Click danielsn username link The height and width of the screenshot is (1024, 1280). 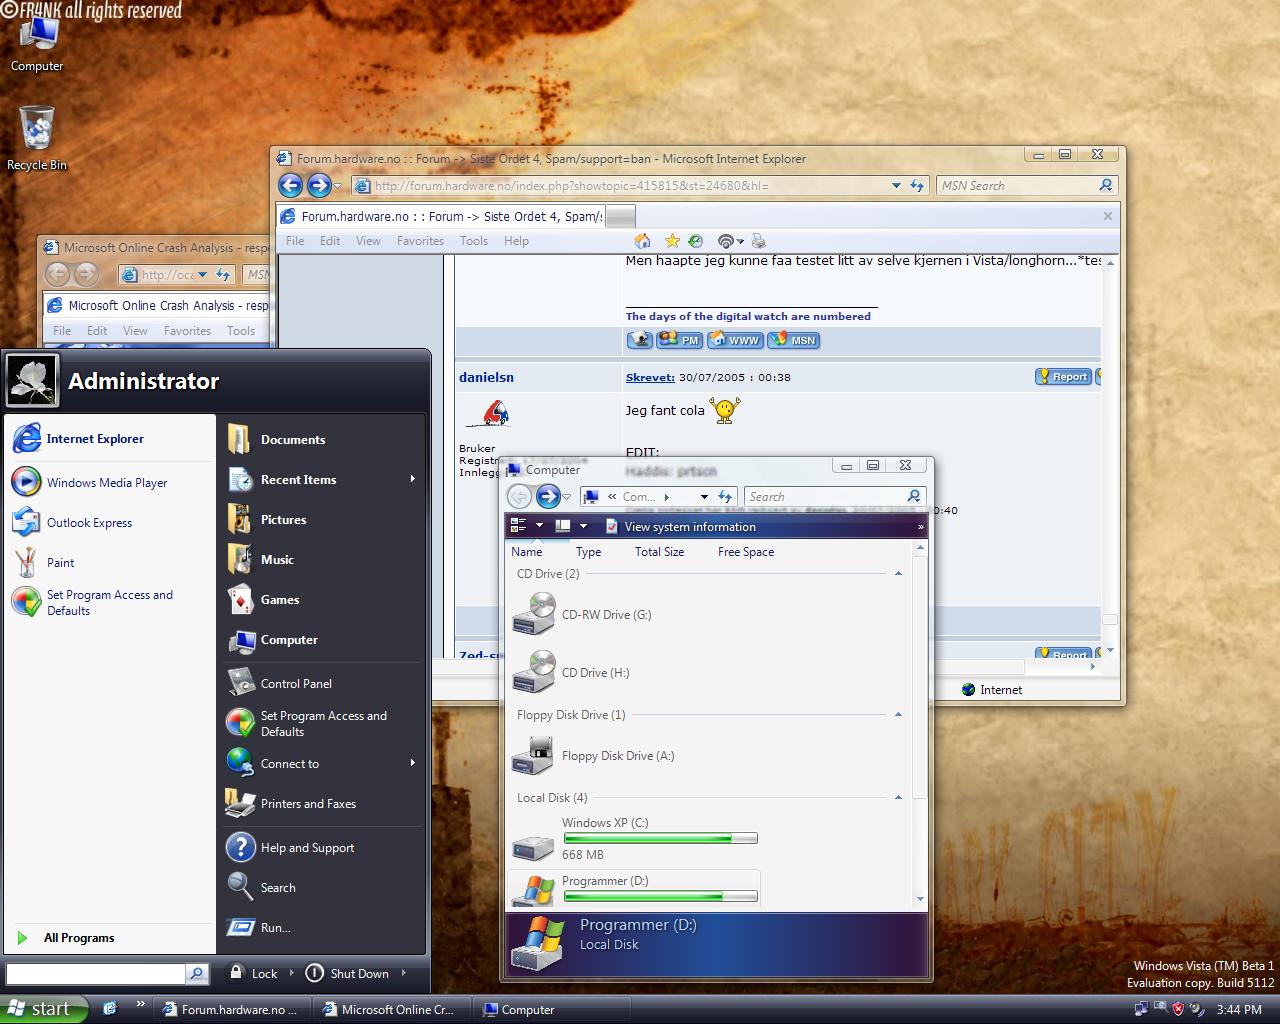[x=486, y=377]
